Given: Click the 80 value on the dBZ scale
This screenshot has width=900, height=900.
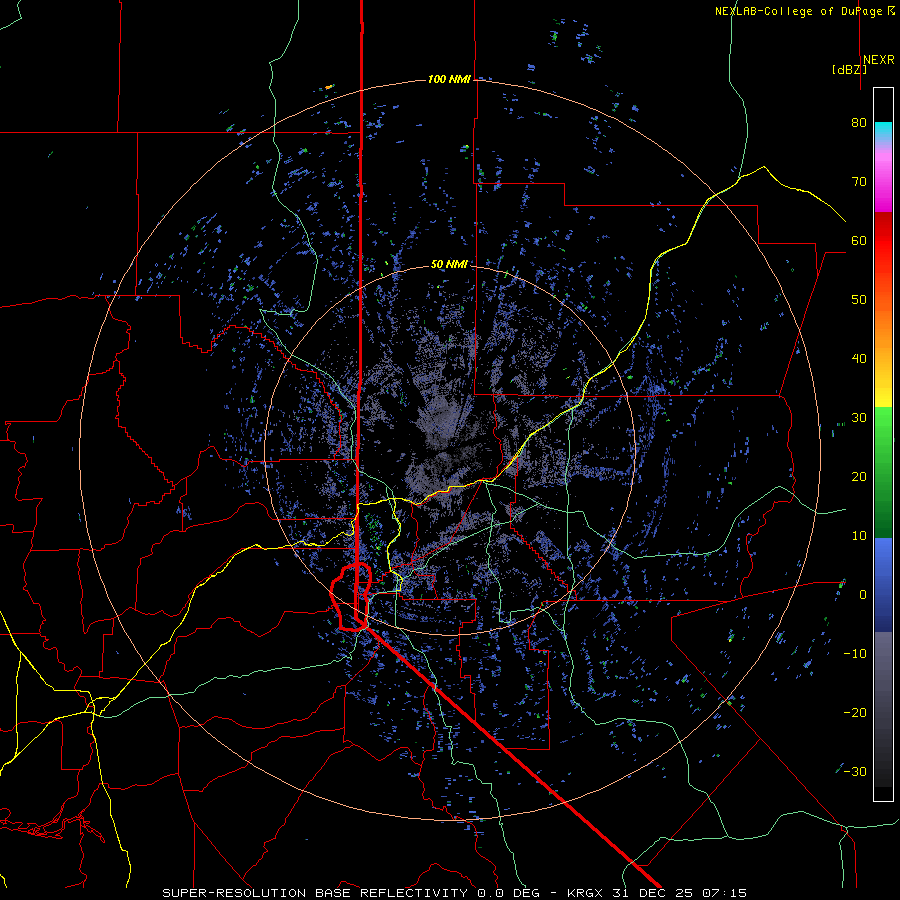Looking at the screenshot, I should point(859,122).
